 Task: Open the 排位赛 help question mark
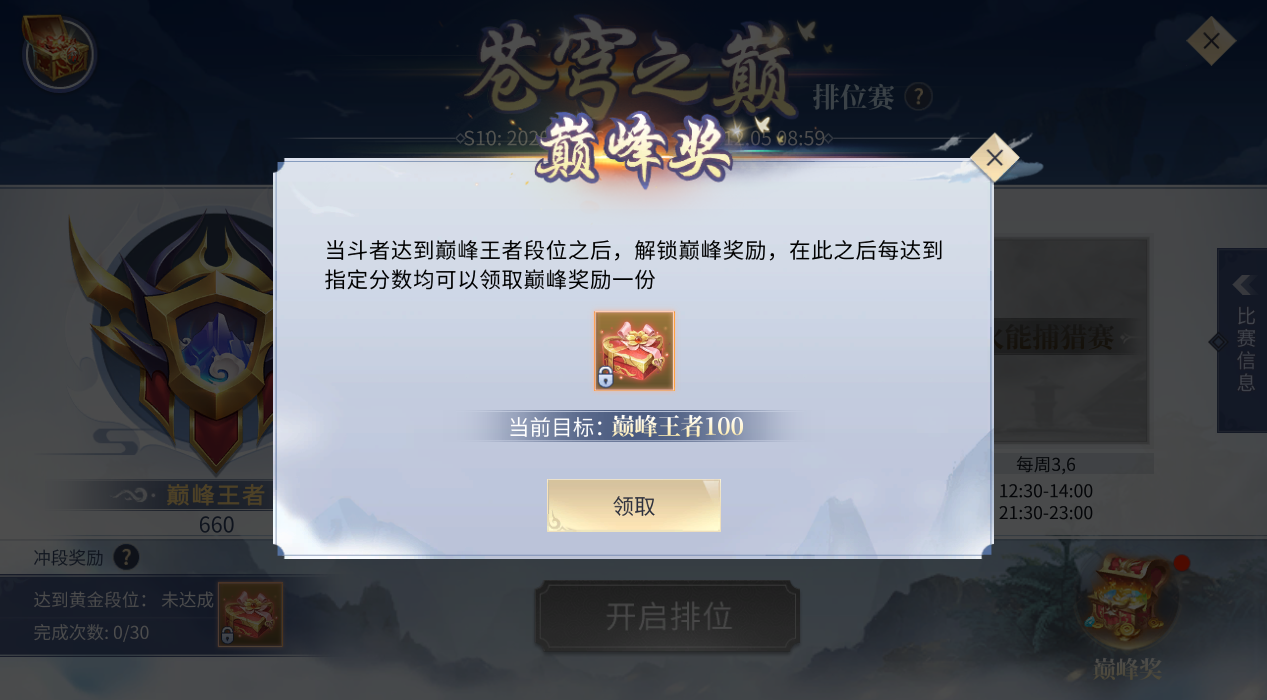click(x=918, y=97)
